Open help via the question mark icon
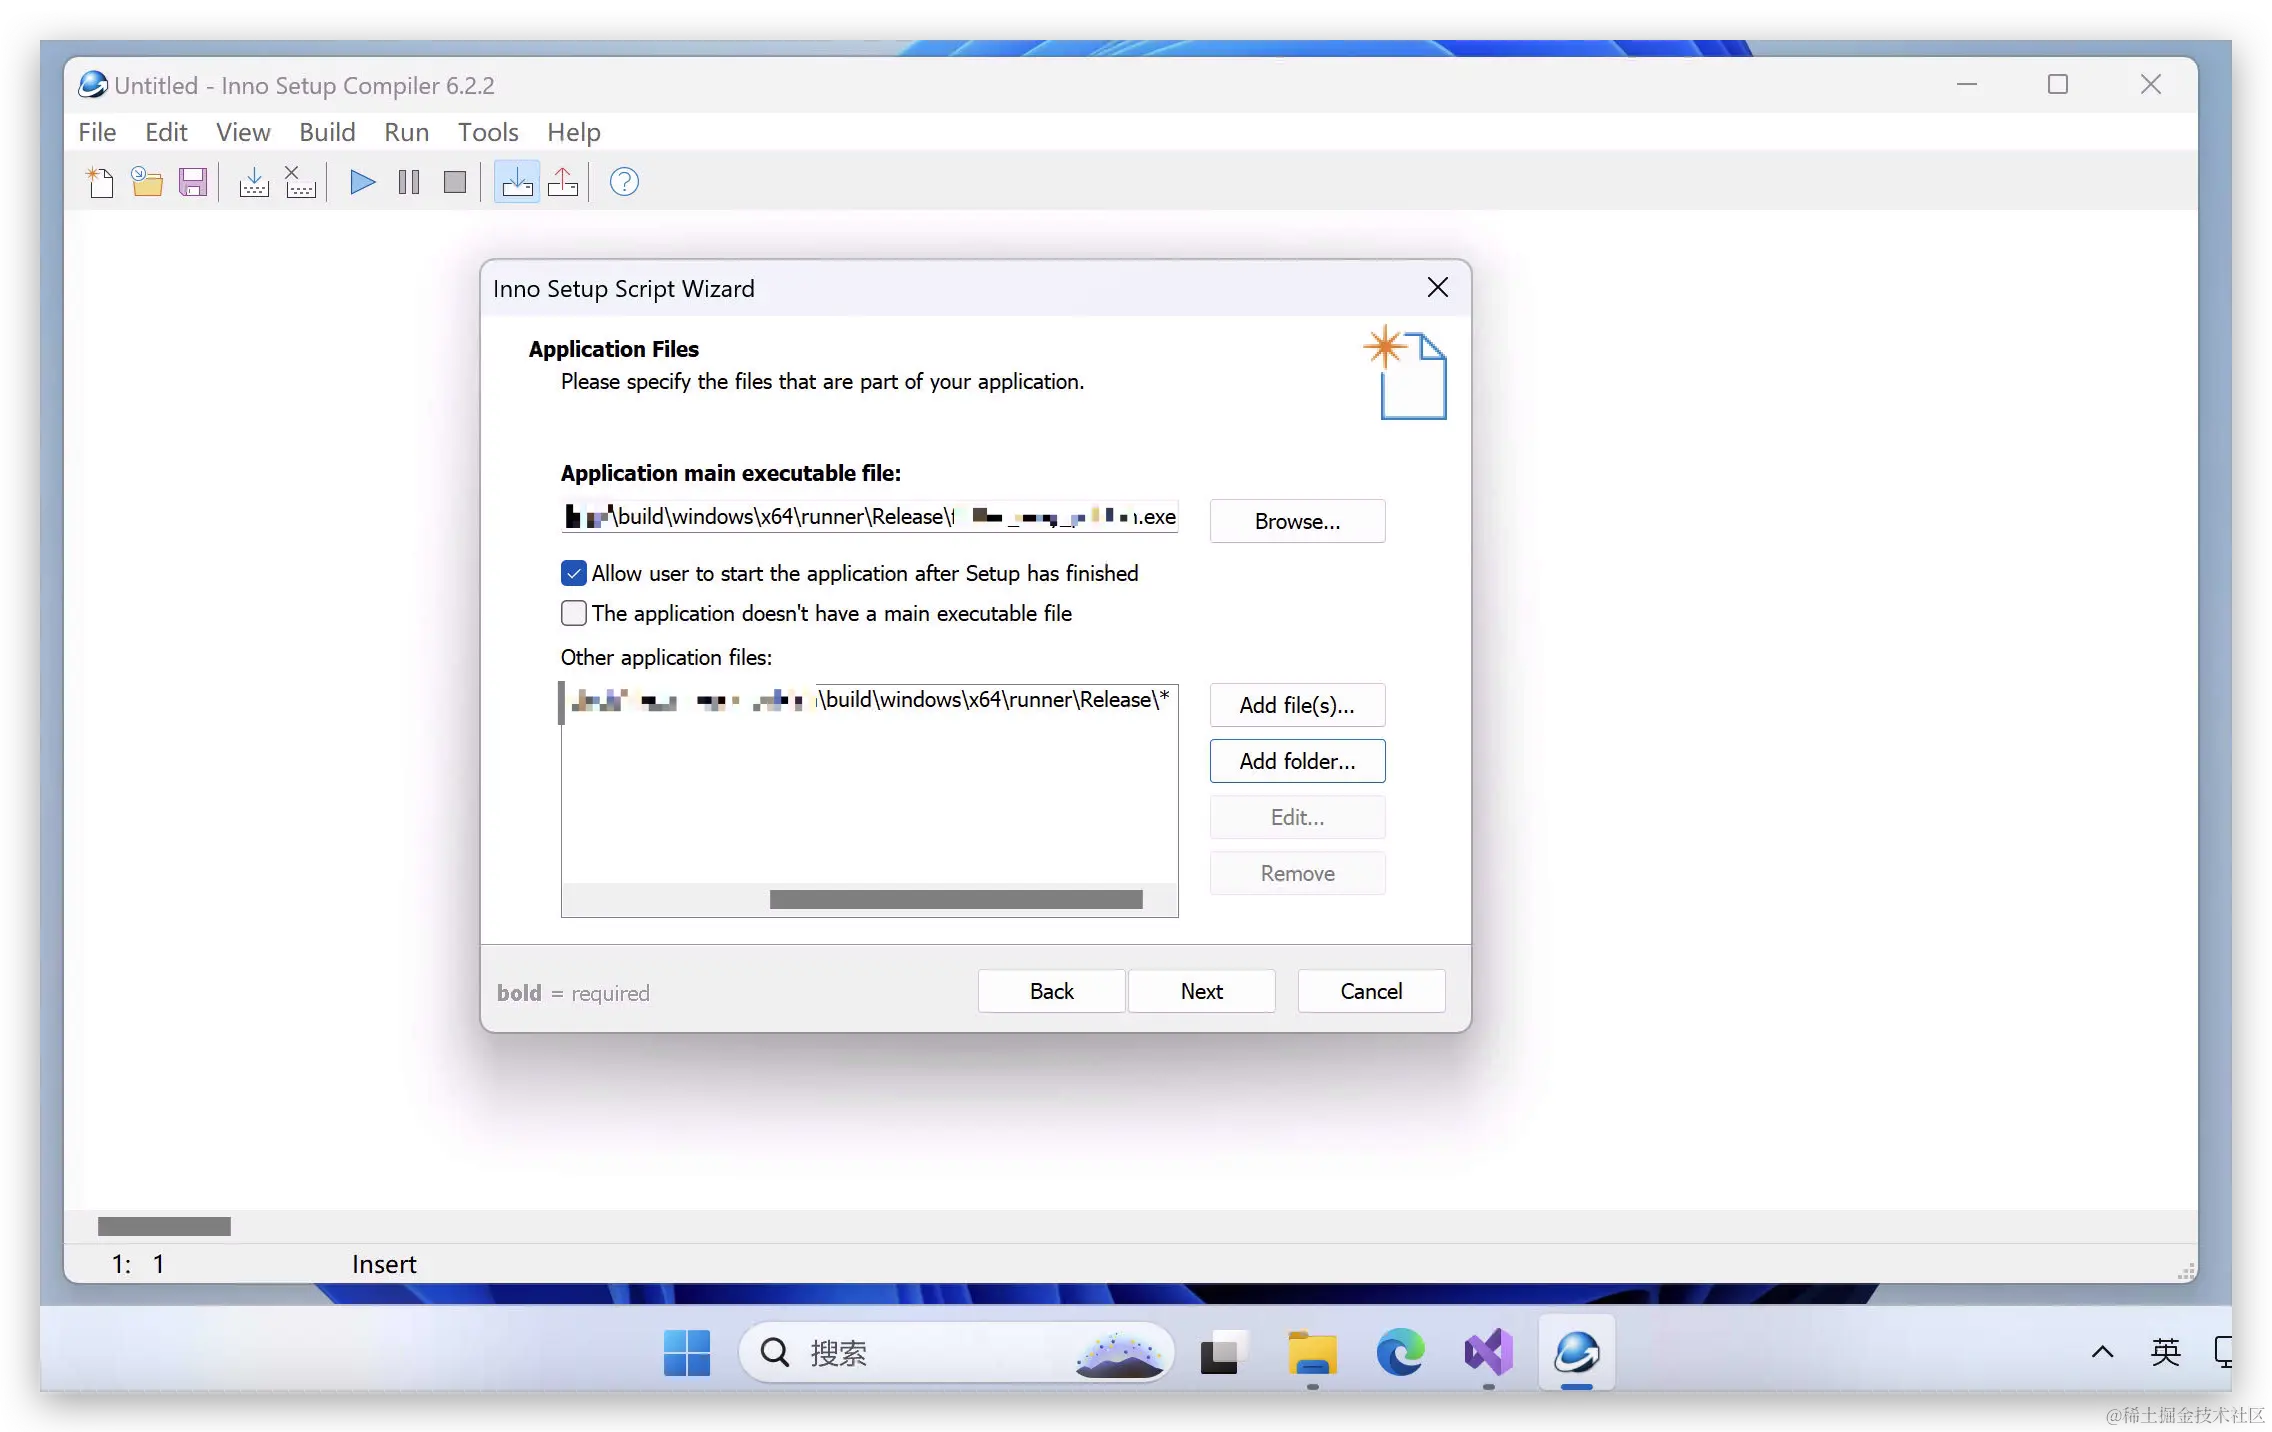This screenshot has height=1432, width=2272. coord(624,182)
